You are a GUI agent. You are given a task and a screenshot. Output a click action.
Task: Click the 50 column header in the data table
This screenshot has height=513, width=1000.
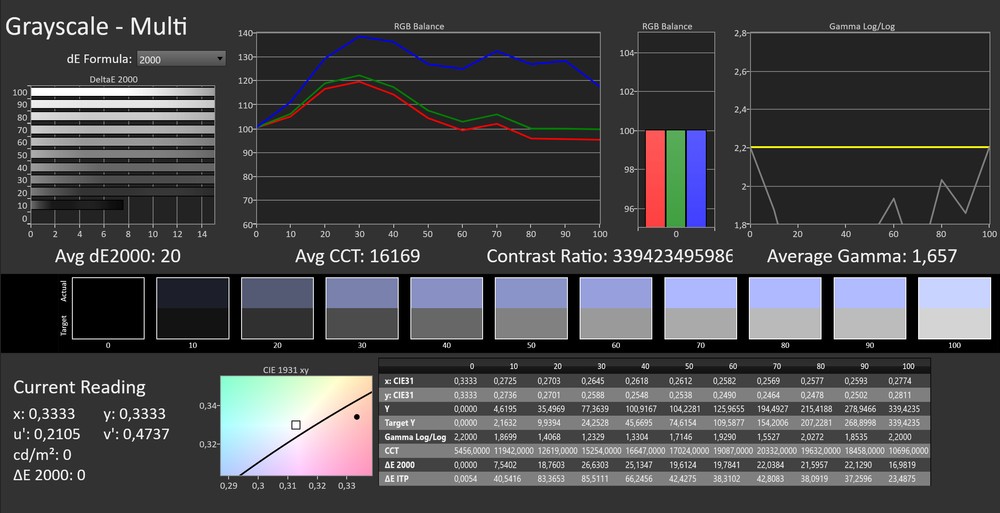click(x=689, y=366)
